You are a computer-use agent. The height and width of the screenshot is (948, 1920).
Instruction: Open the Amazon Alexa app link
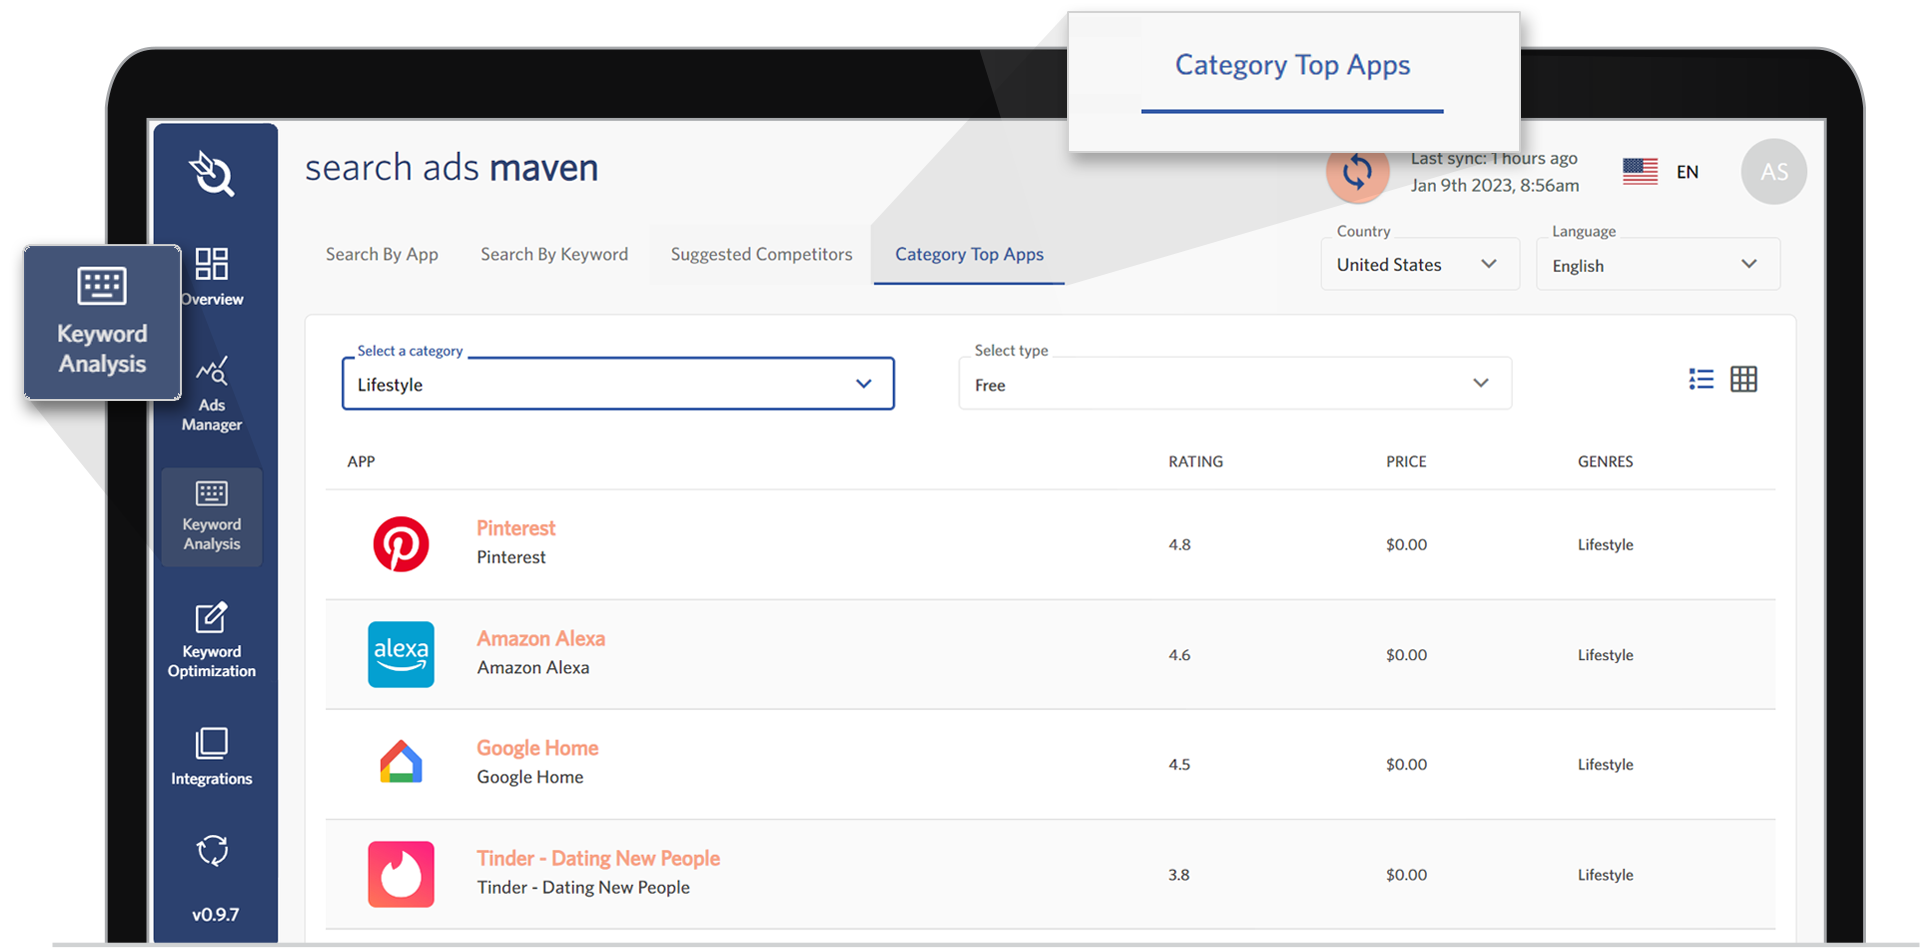(541, 638)
